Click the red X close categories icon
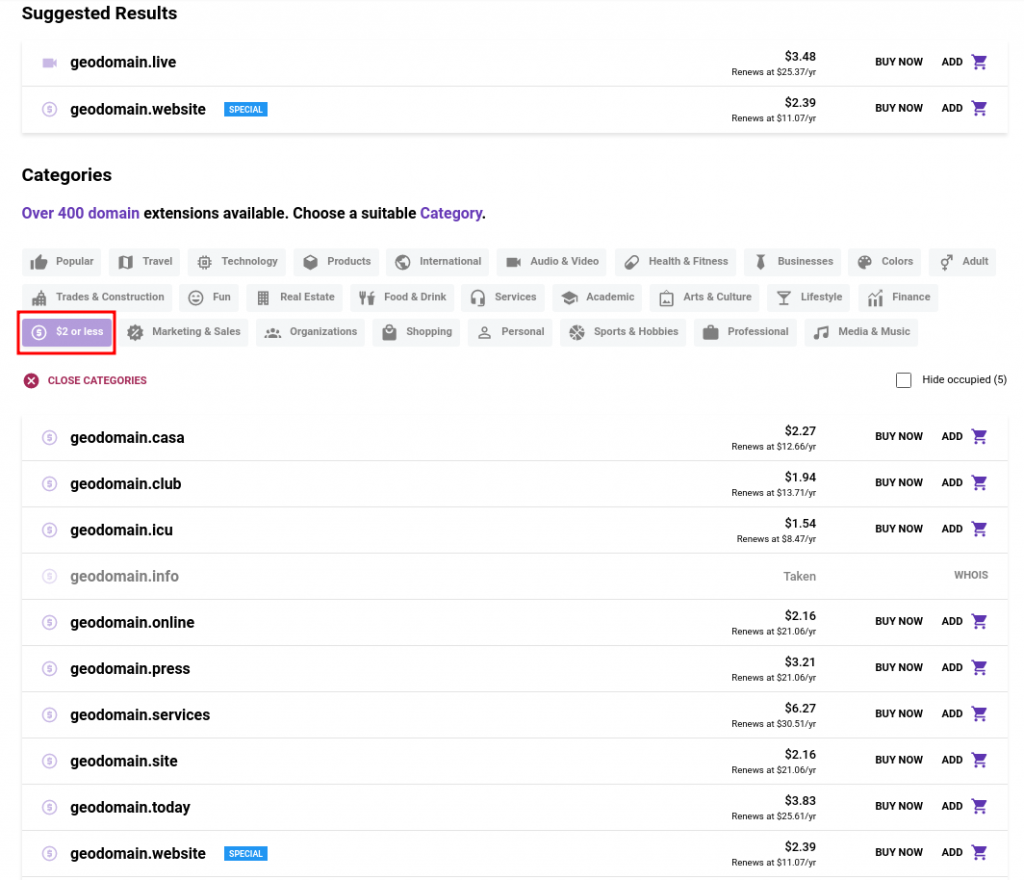Viewport: 1024px width, 880px height. [31, 381]
